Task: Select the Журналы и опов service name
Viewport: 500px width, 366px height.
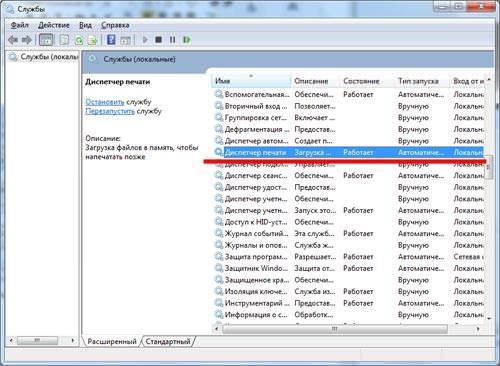Action: (x=256, y=245)
